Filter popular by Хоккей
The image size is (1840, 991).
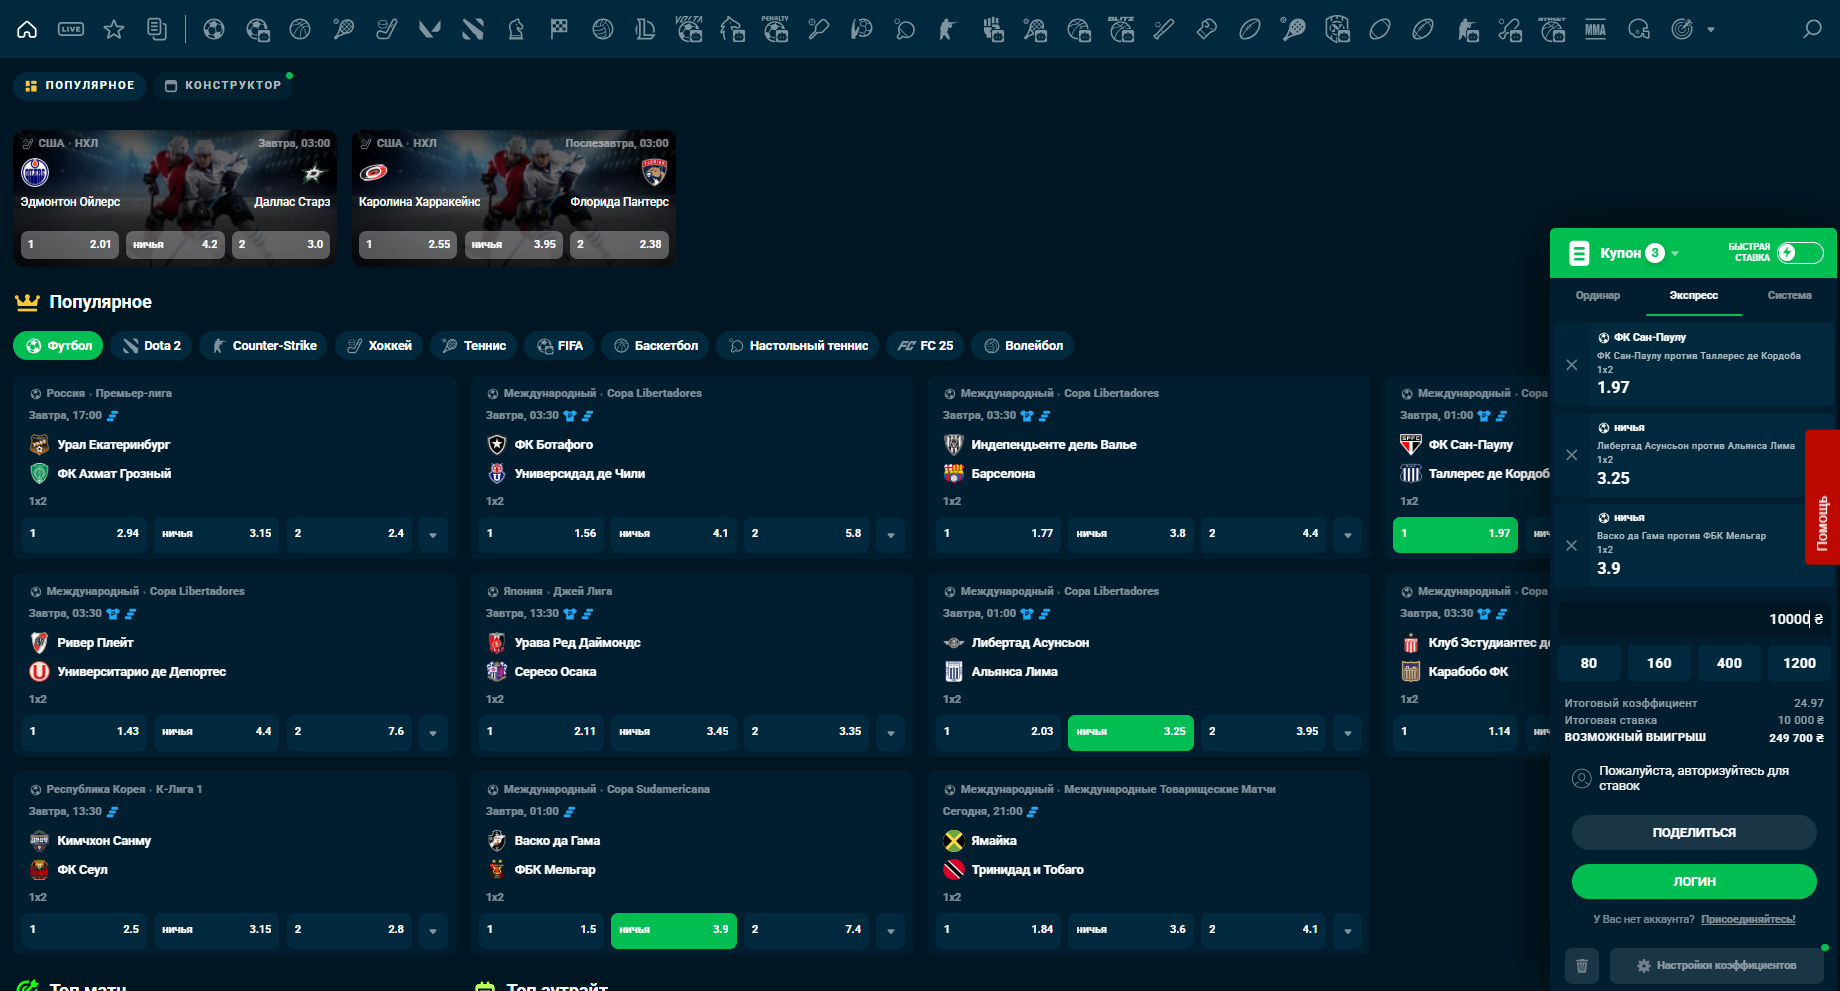tap(379, 346)
